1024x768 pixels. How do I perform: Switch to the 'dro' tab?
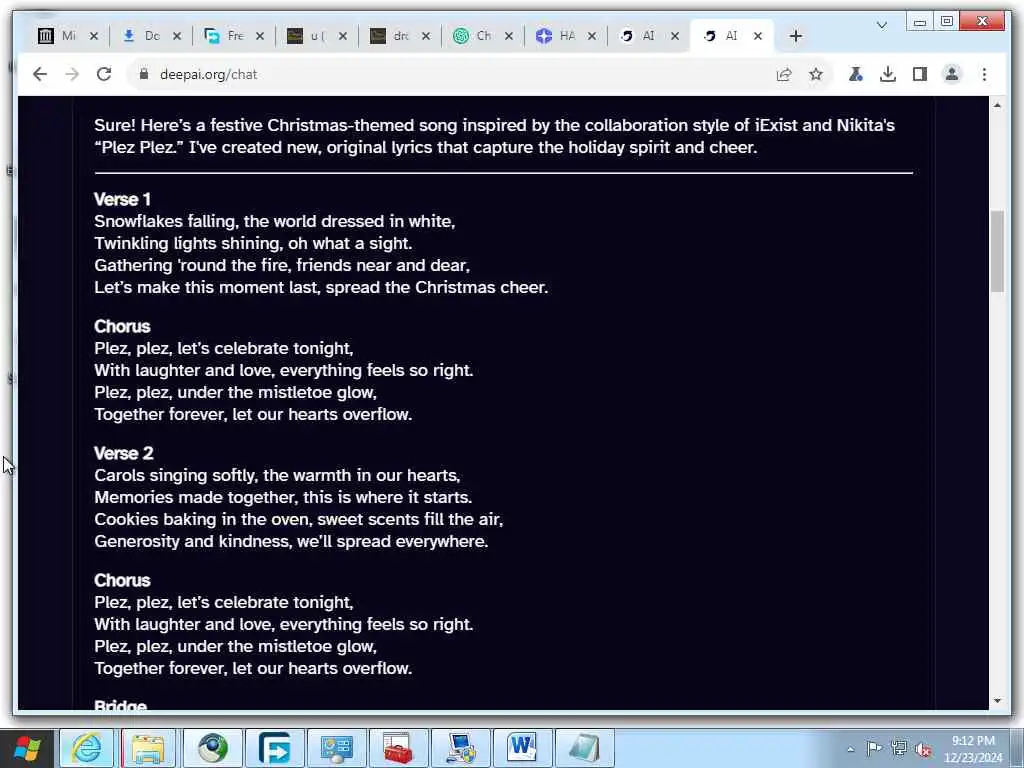point(392,36)
